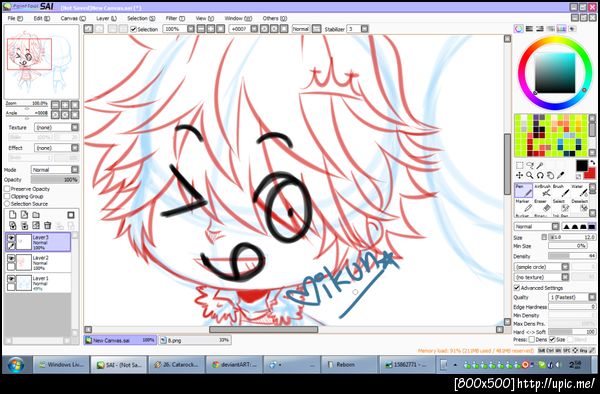Select the Layer2 row
The image size is (600, 394).
(38, 263)
